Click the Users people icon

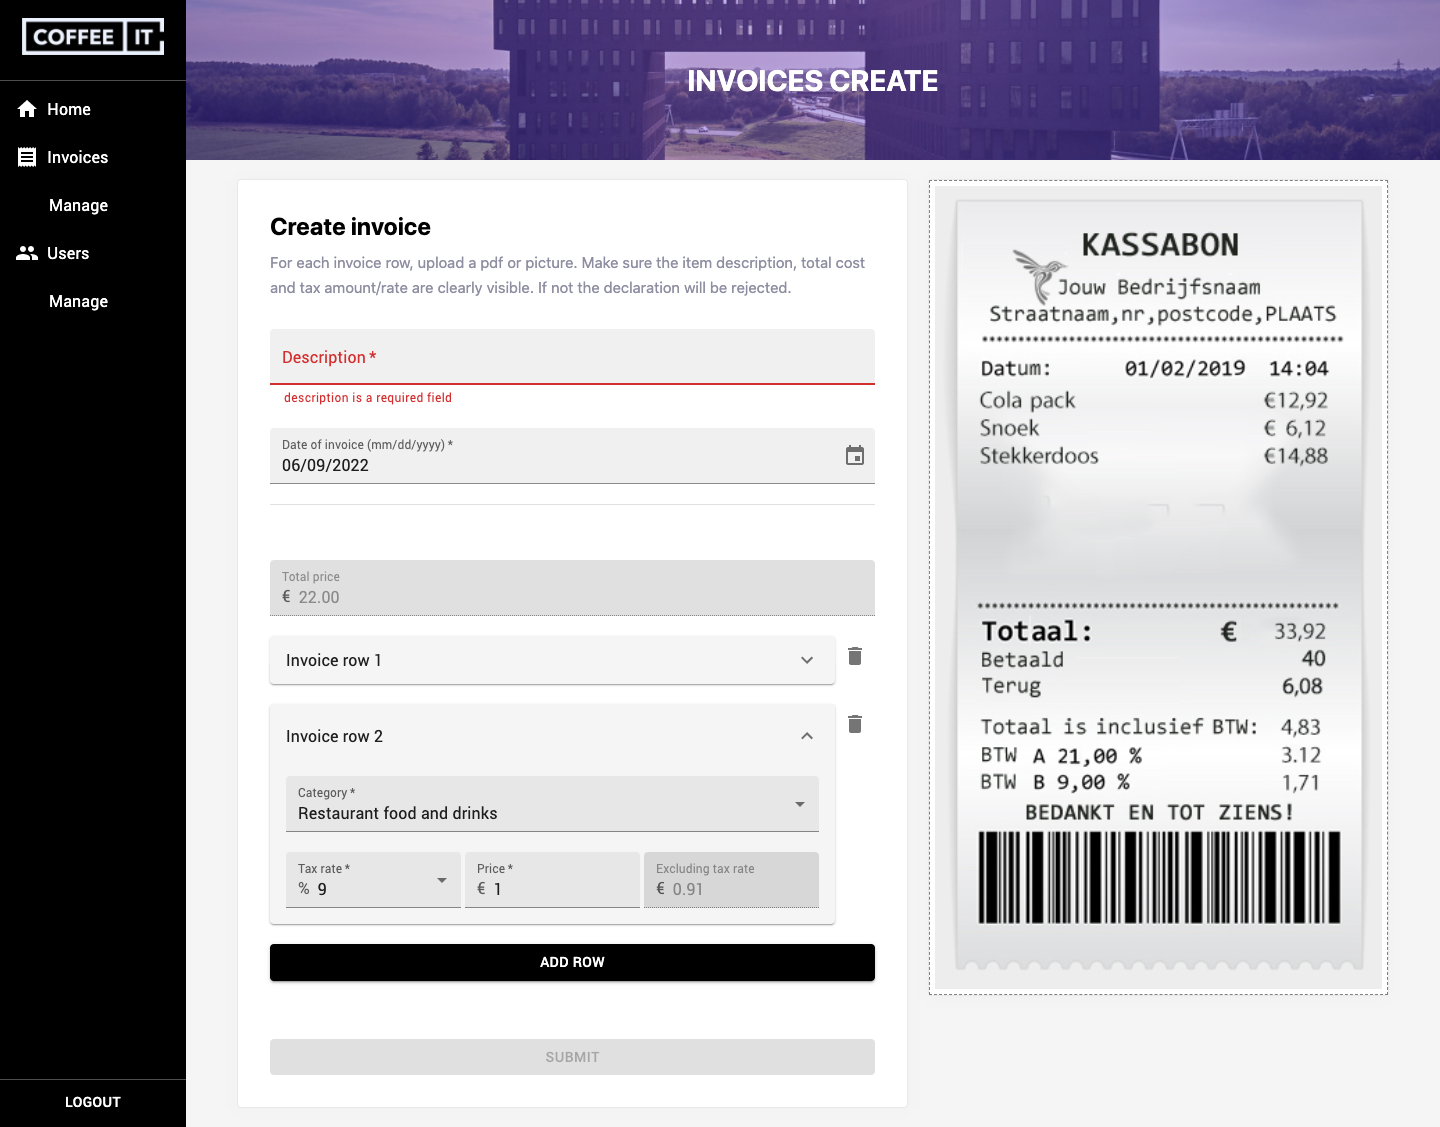click(27, 253)
